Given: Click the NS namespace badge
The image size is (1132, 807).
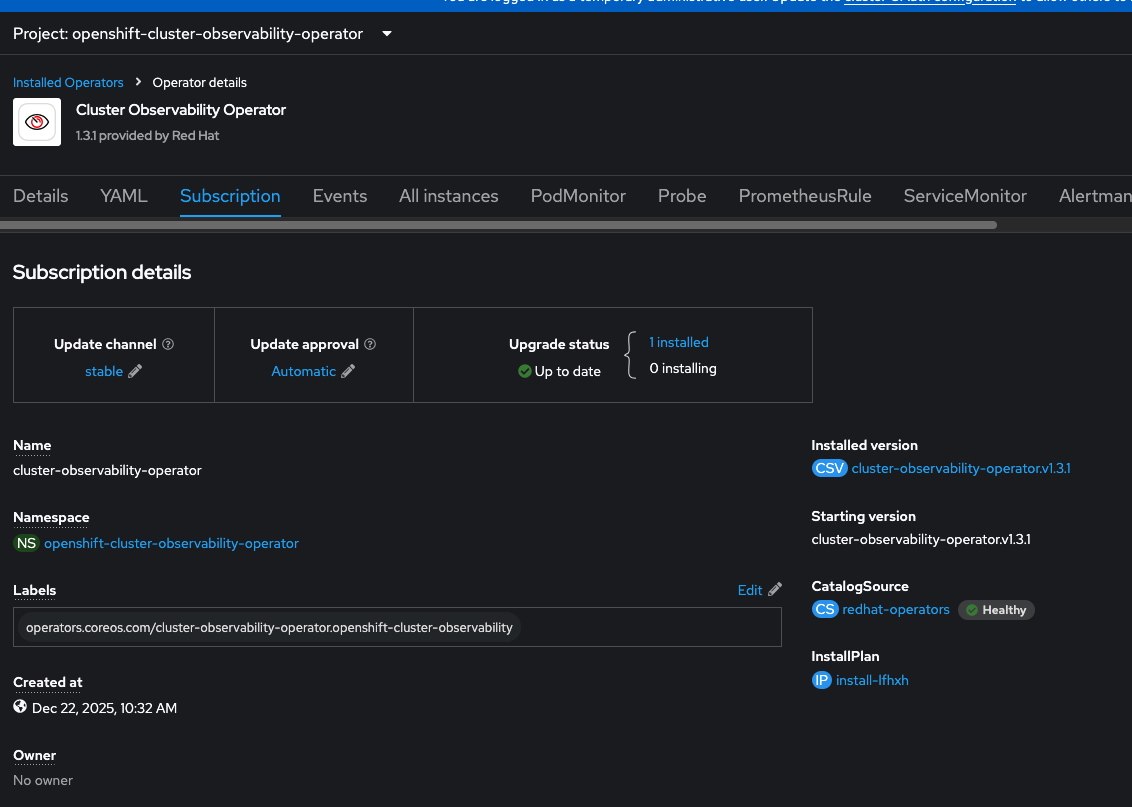Looking at the screenshot, I should click(x=26, y=543).
